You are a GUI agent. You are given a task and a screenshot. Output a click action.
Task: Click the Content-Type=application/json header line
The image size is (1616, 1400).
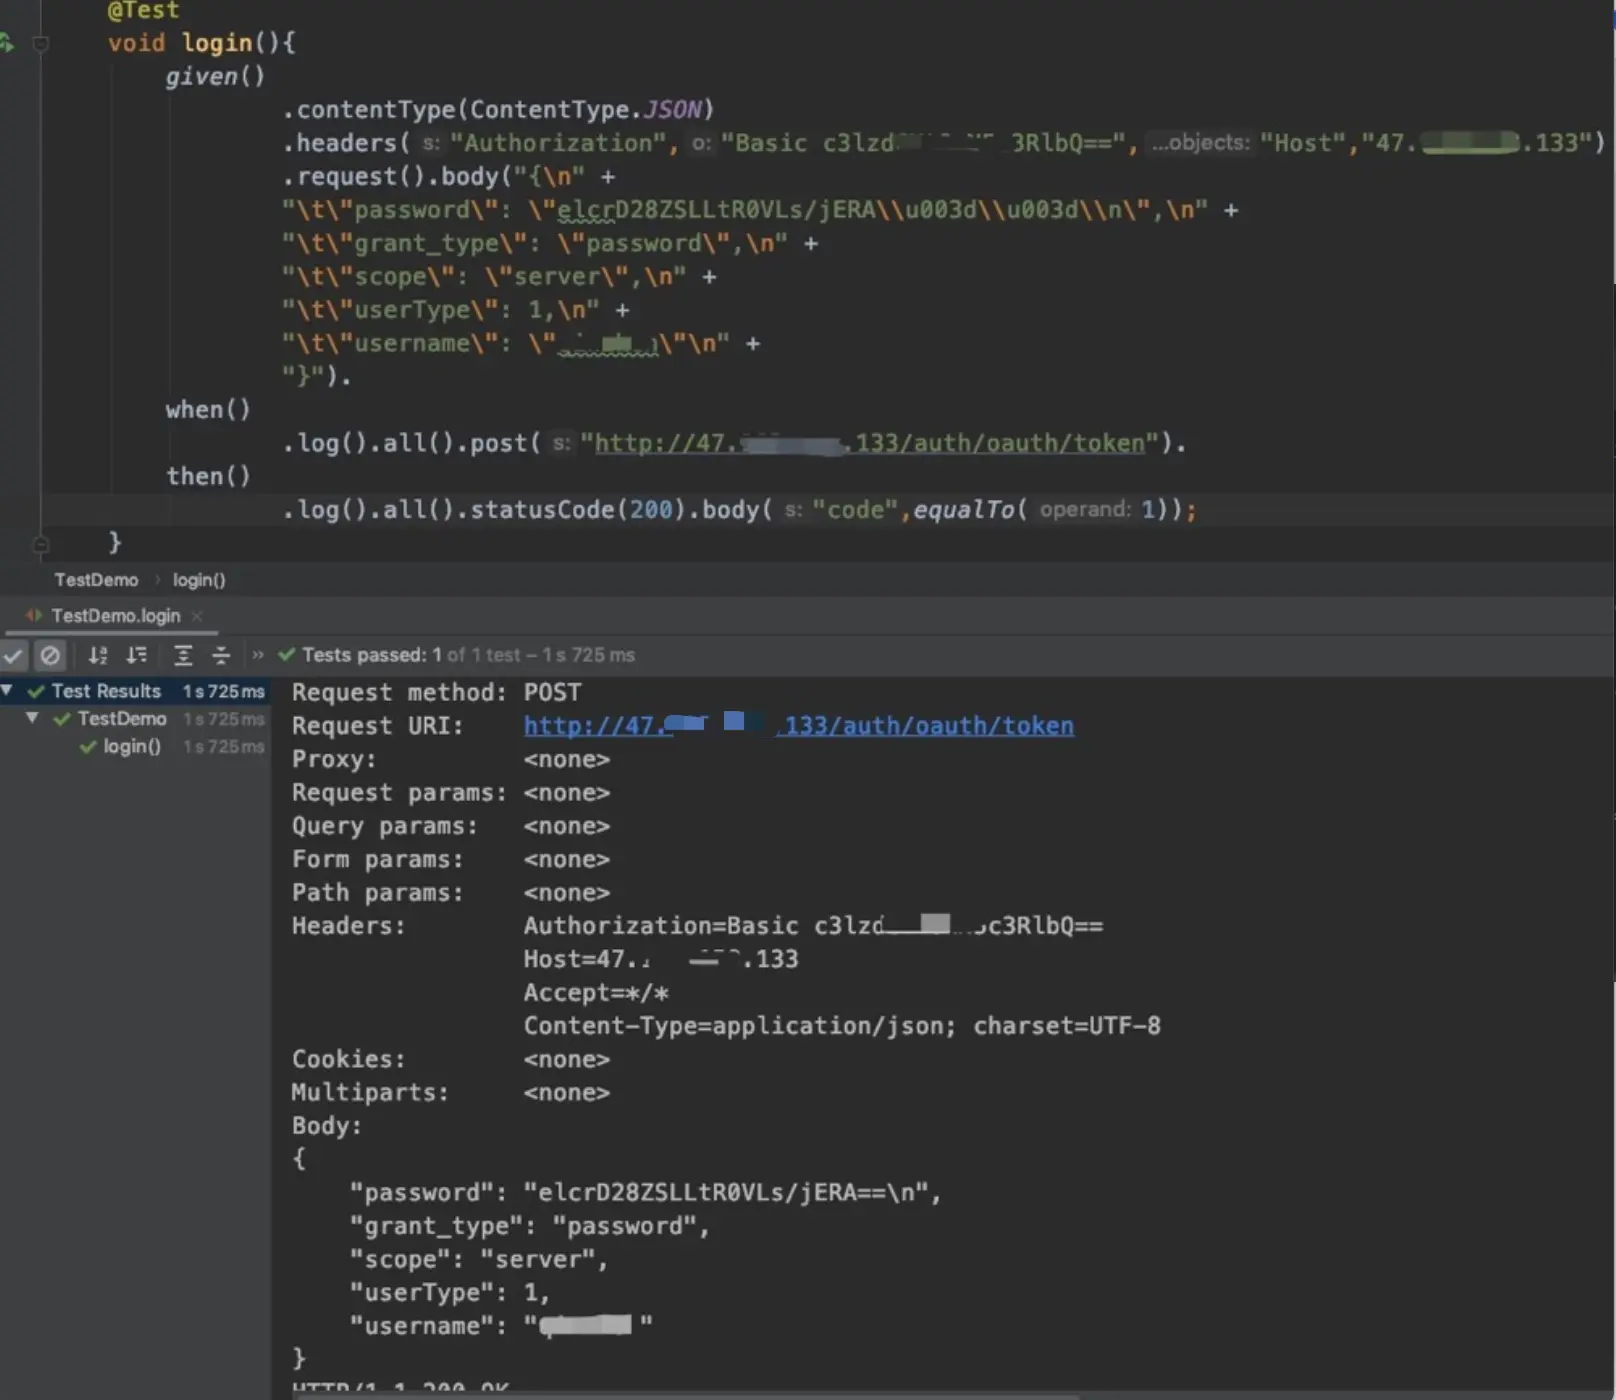point(842,1026)
